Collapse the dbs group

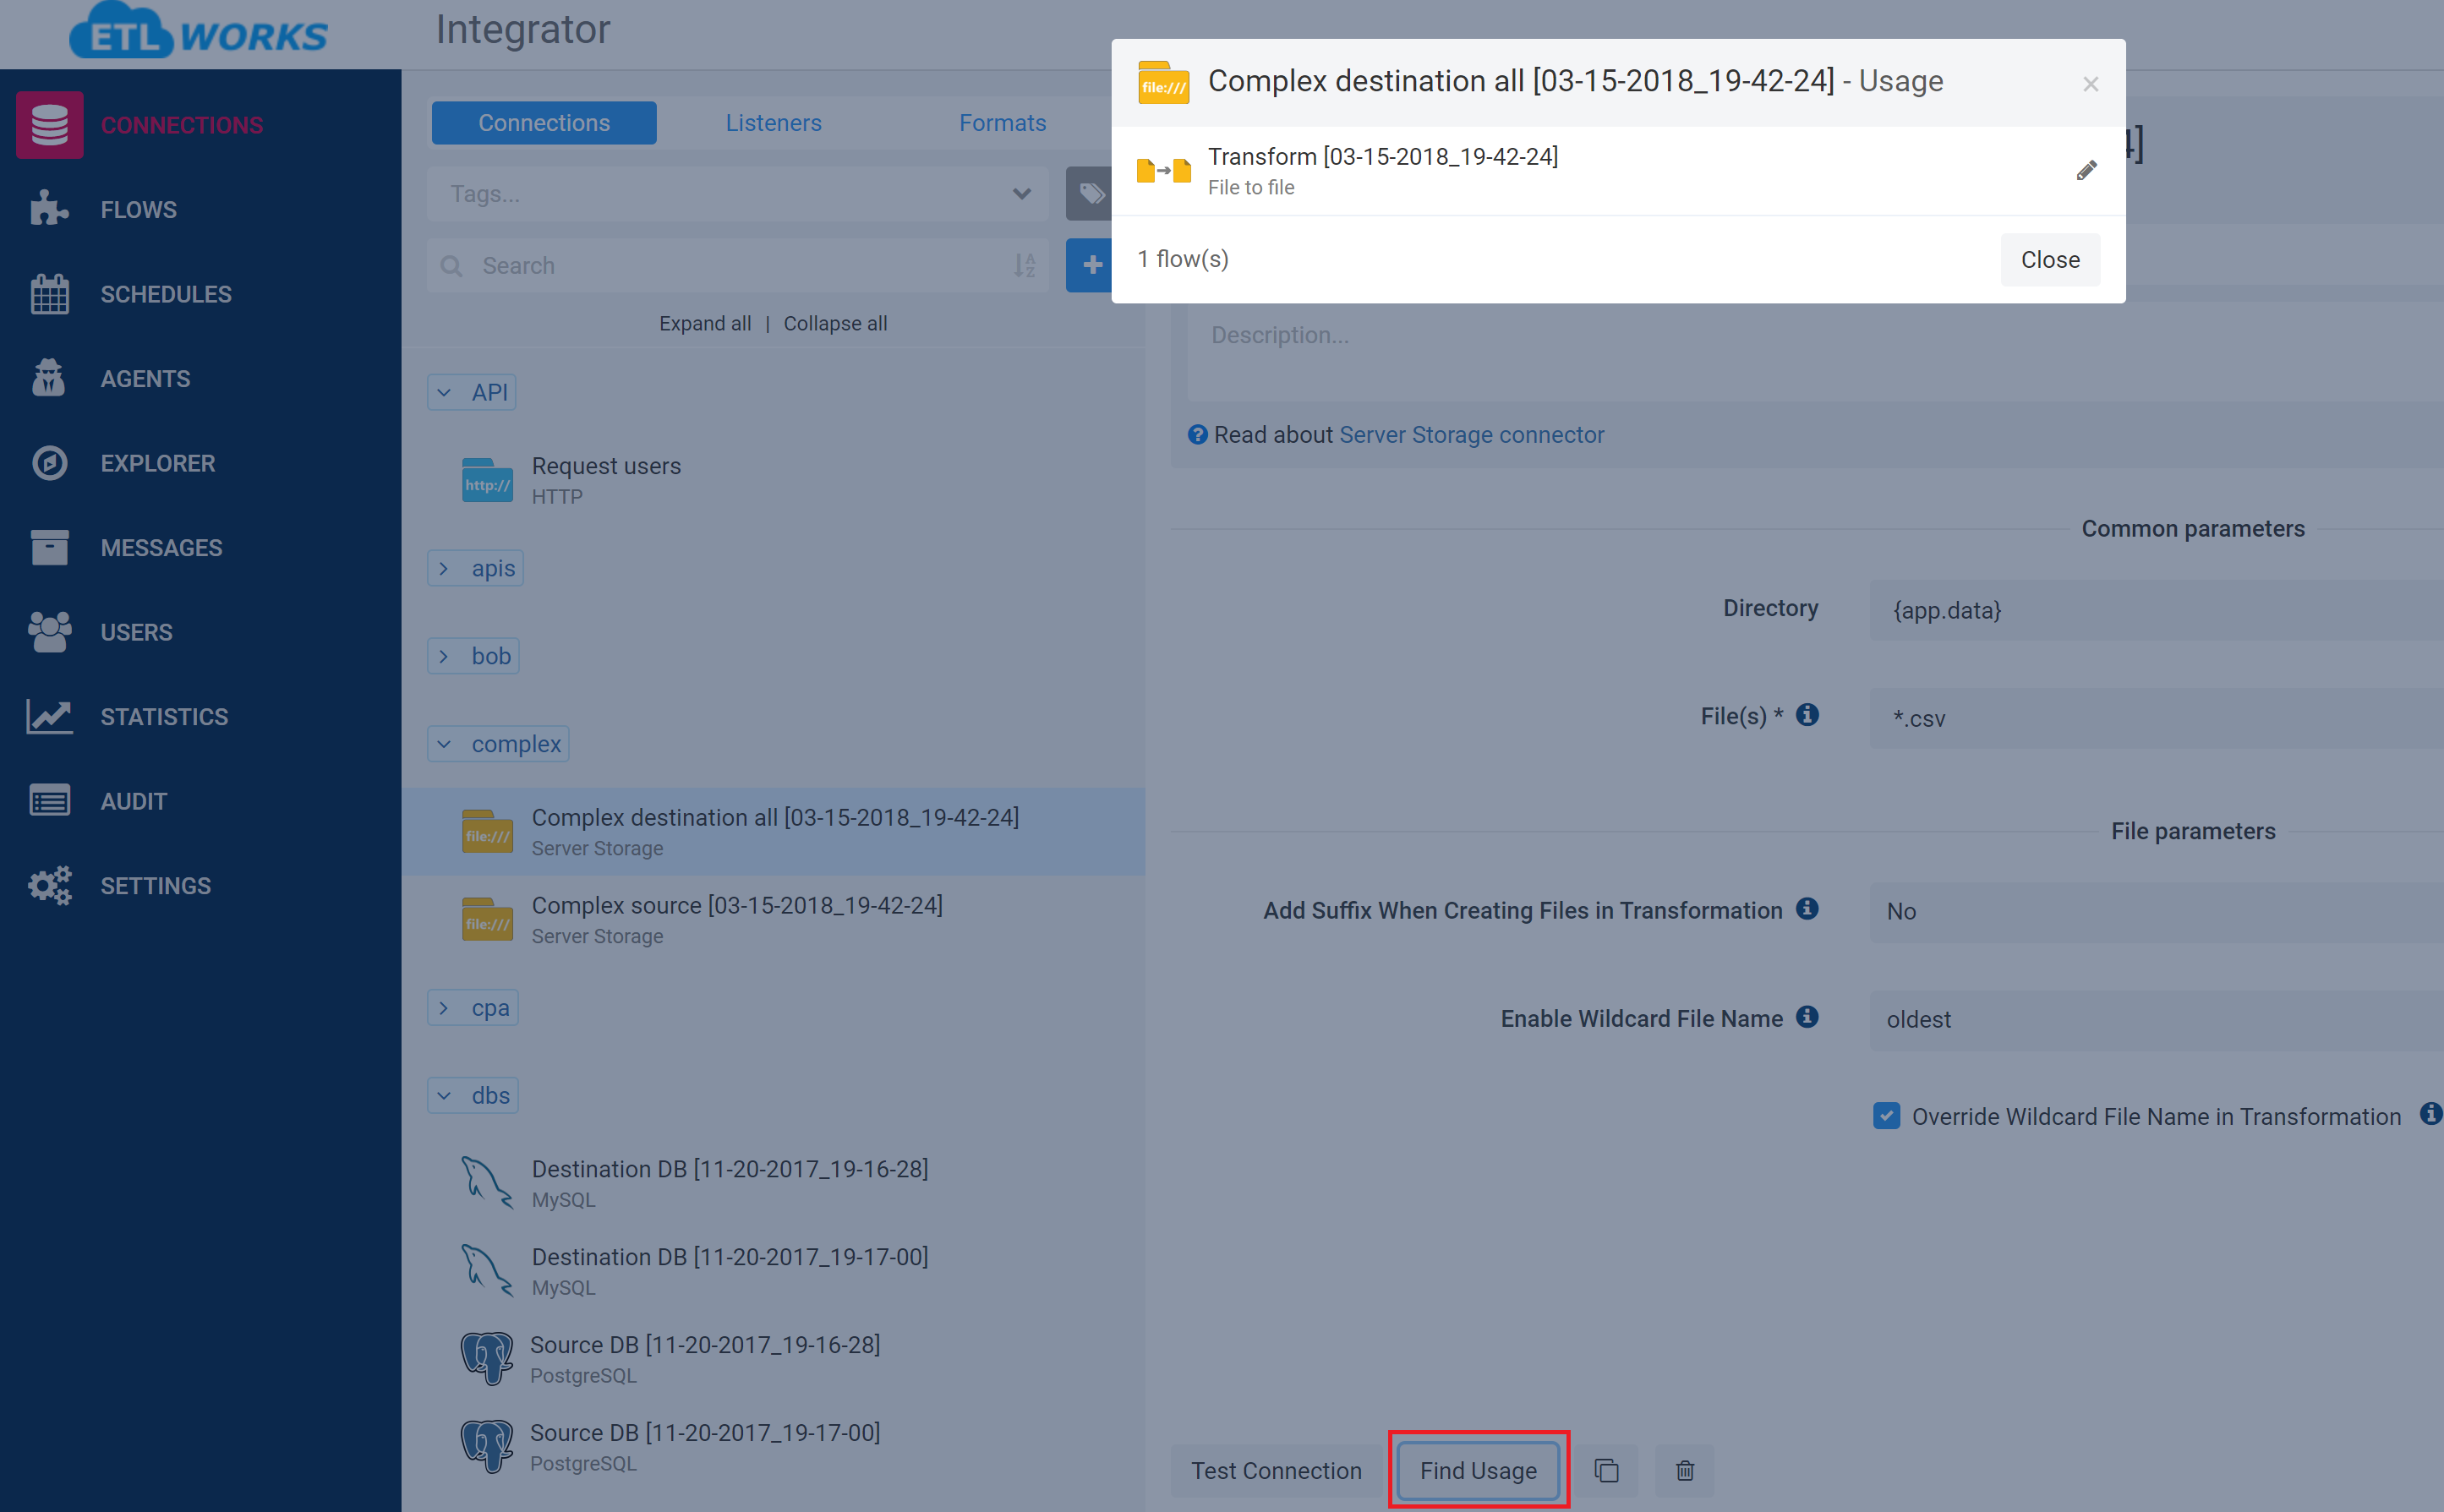click(x=472, y=1095)
